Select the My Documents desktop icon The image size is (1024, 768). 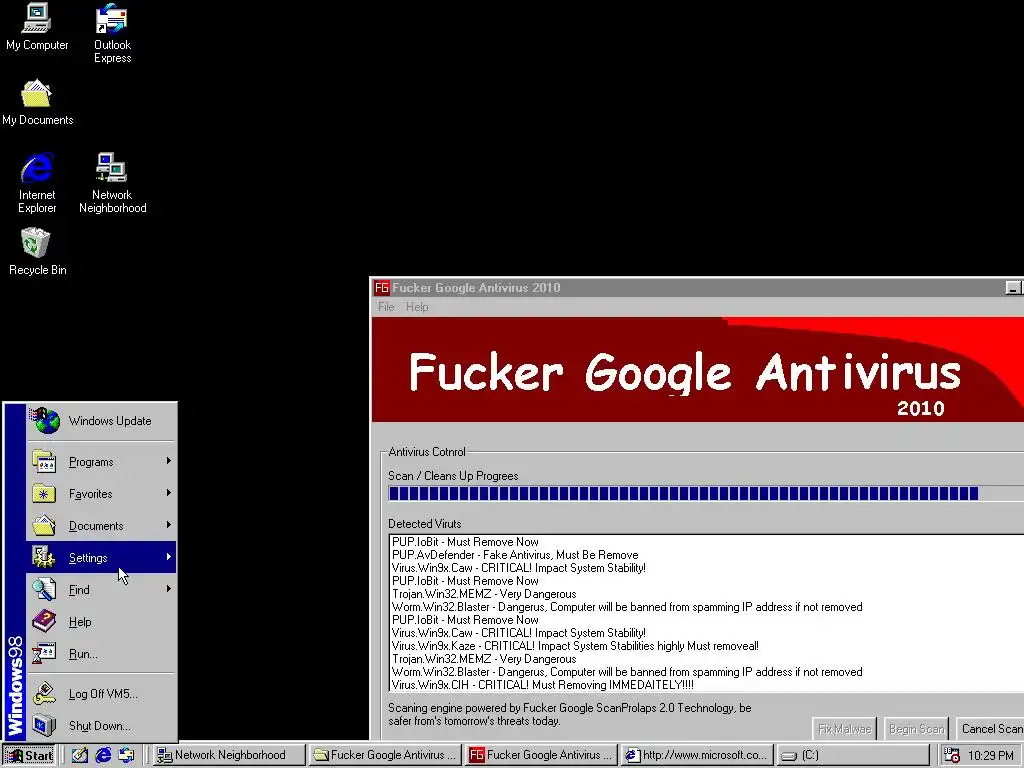(x=37, y=102)
